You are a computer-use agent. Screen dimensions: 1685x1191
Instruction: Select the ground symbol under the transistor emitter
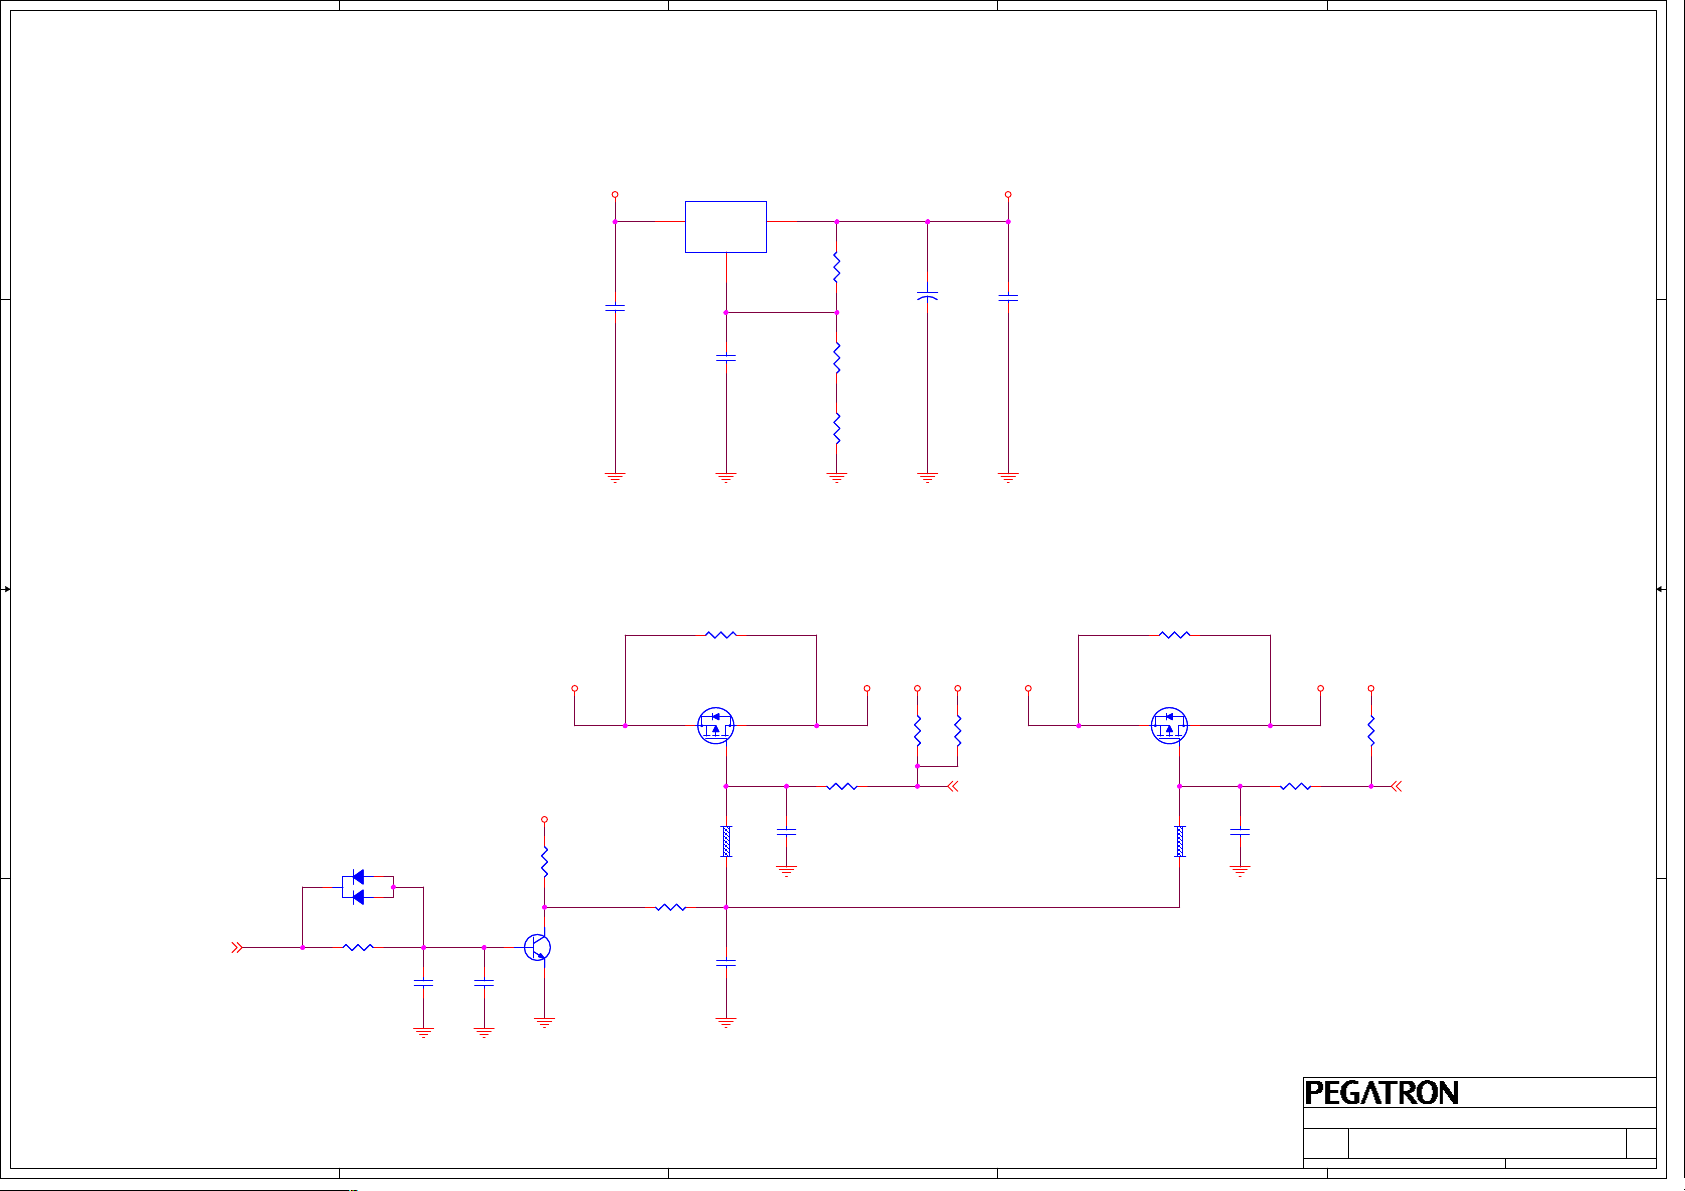coord(544,1022)
